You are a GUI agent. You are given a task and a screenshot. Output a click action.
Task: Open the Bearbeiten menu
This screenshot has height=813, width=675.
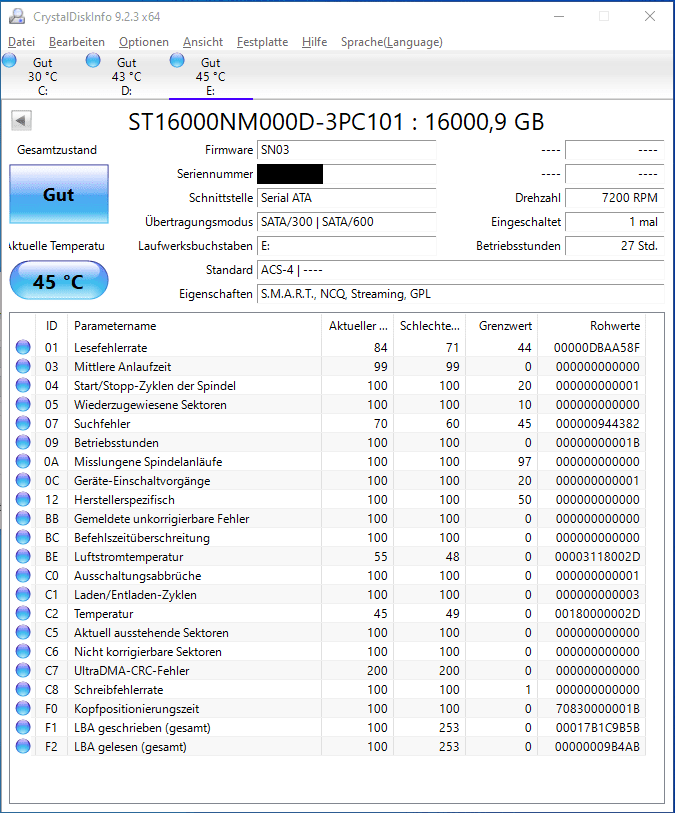pyautogui.click(x=77, y=42)
